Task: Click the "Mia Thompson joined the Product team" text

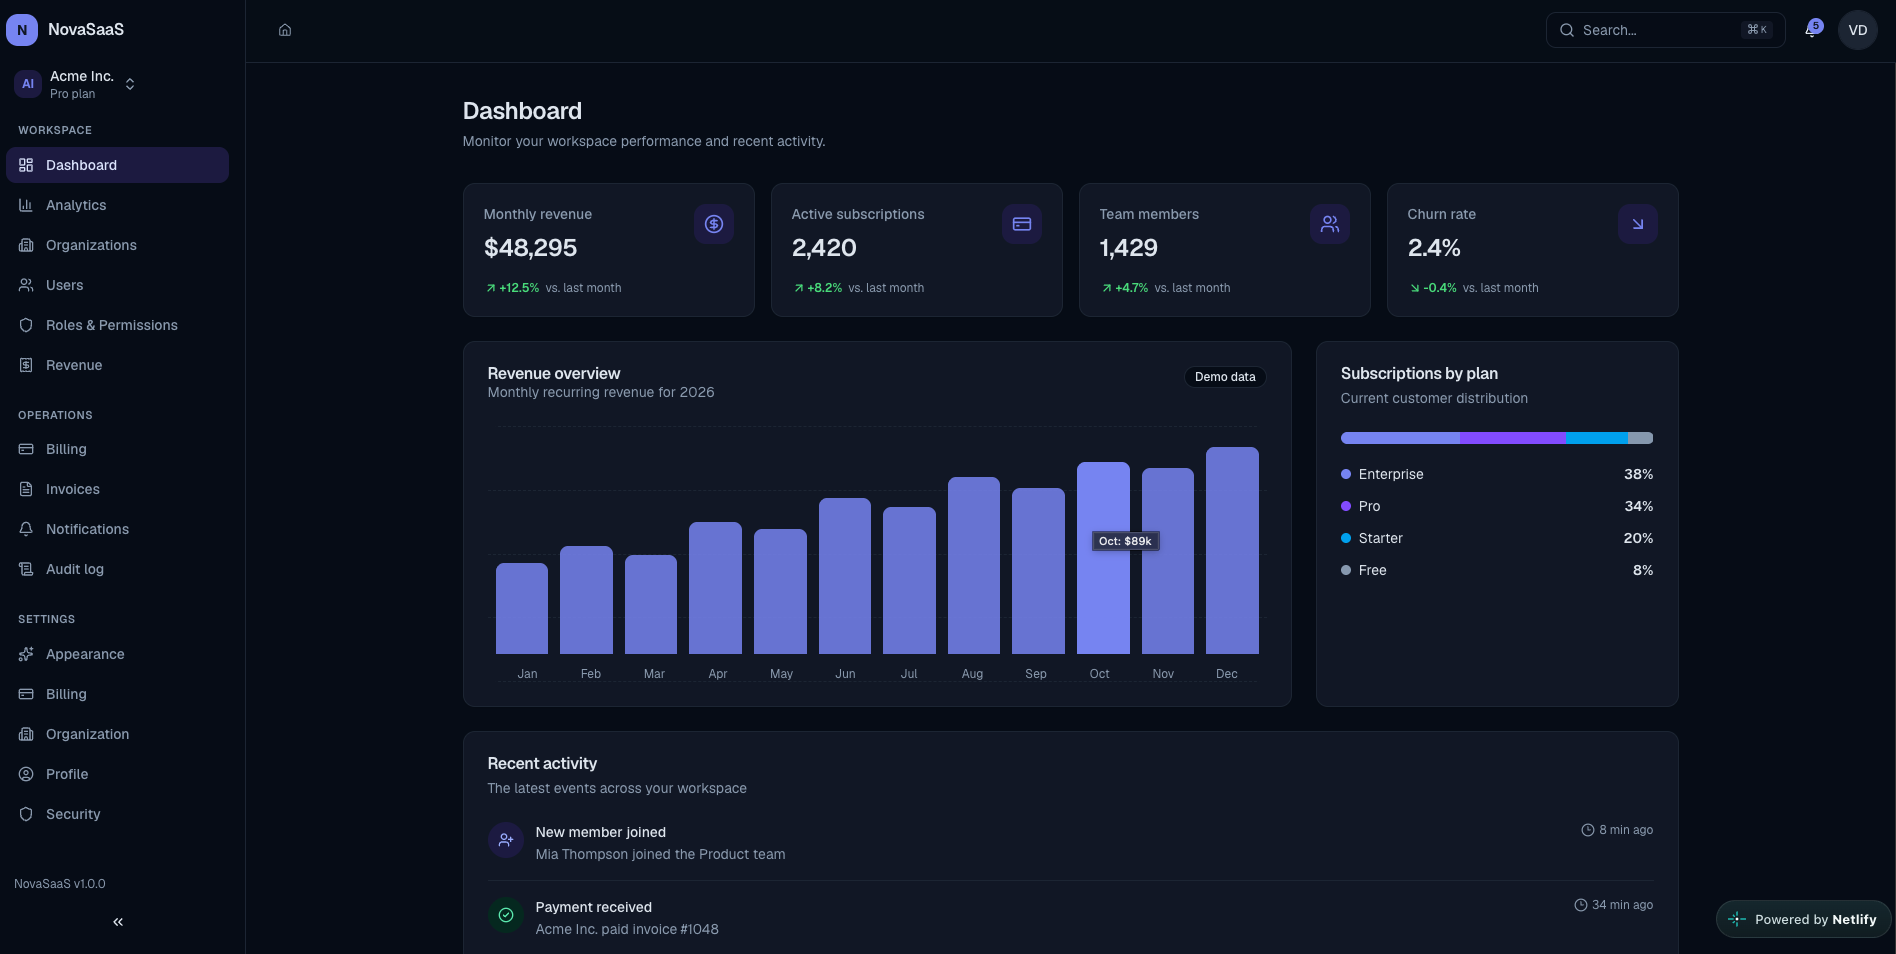Action: pos(660,854)
